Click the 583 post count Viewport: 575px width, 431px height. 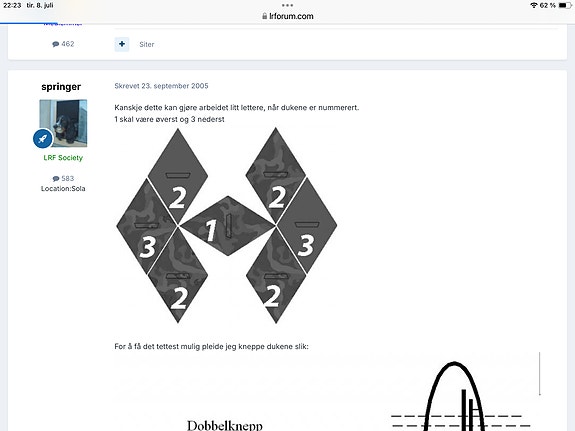67,178
